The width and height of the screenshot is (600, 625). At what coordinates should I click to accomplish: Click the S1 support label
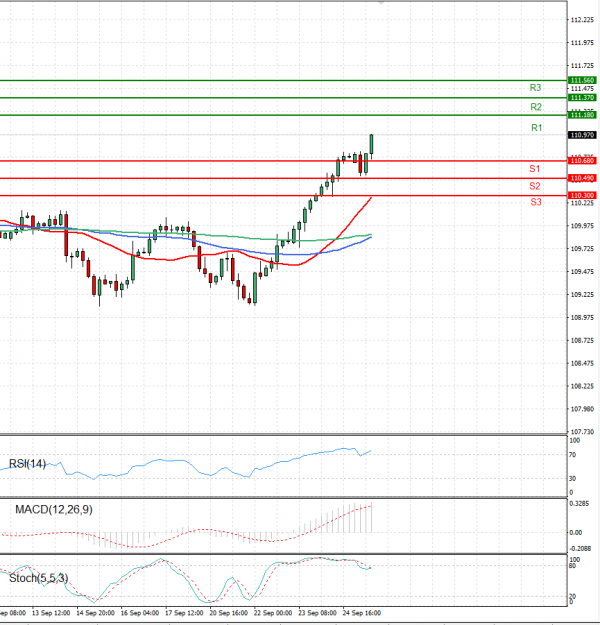[x=535, y=169]
